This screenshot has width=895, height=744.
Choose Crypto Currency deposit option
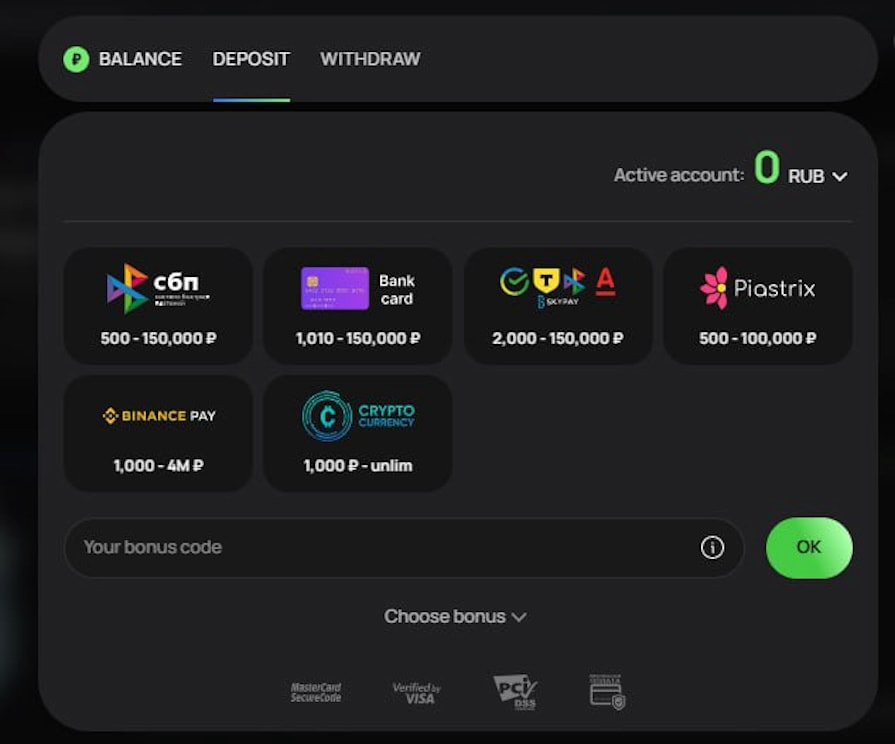(x=357, y=433)
